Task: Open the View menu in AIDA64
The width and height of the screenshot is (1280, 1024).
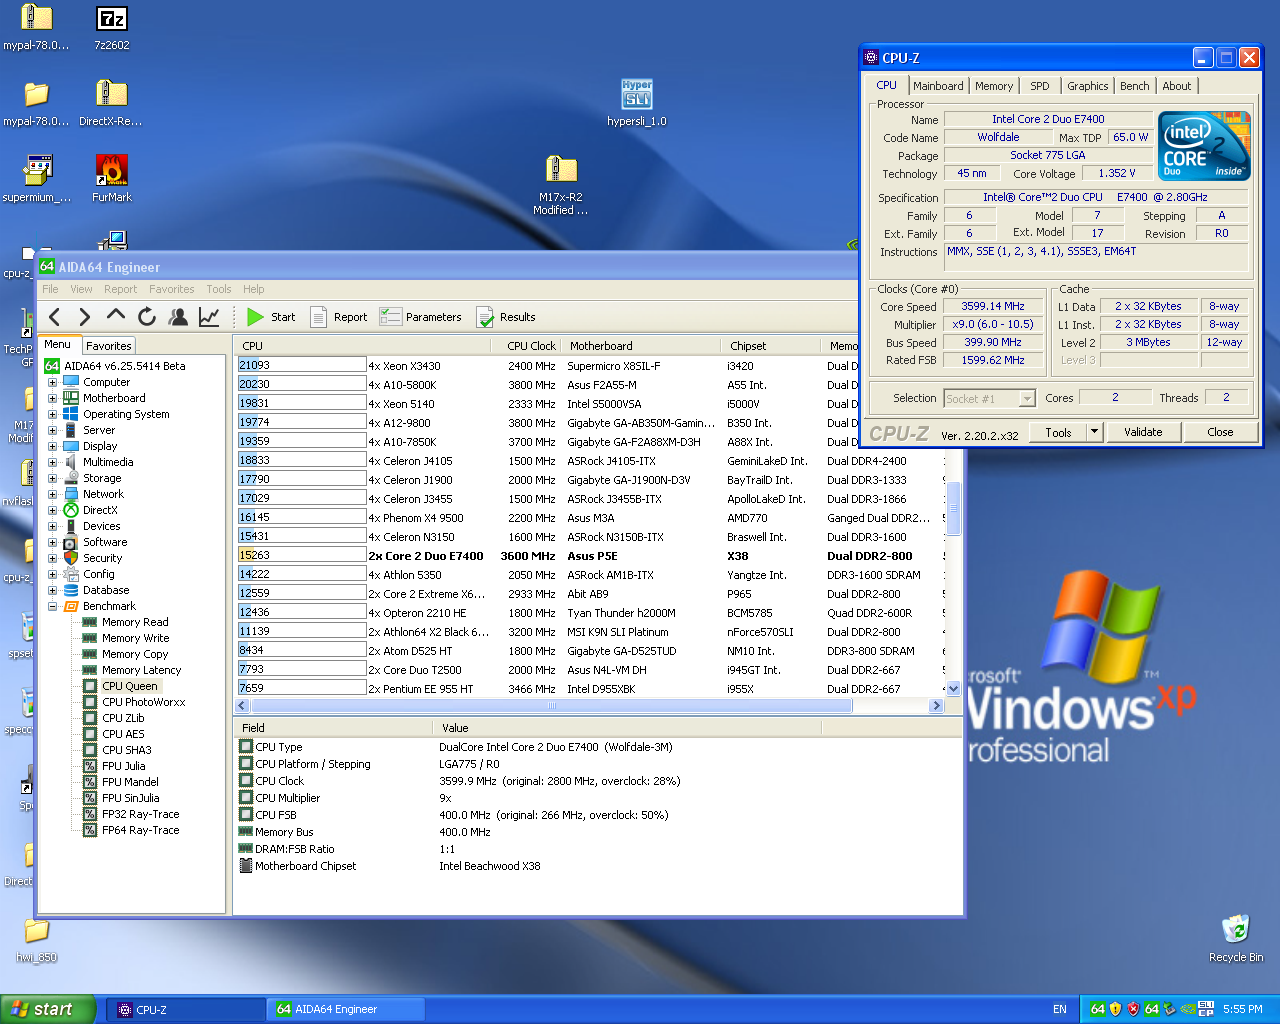Action: (x=81, y=289)
